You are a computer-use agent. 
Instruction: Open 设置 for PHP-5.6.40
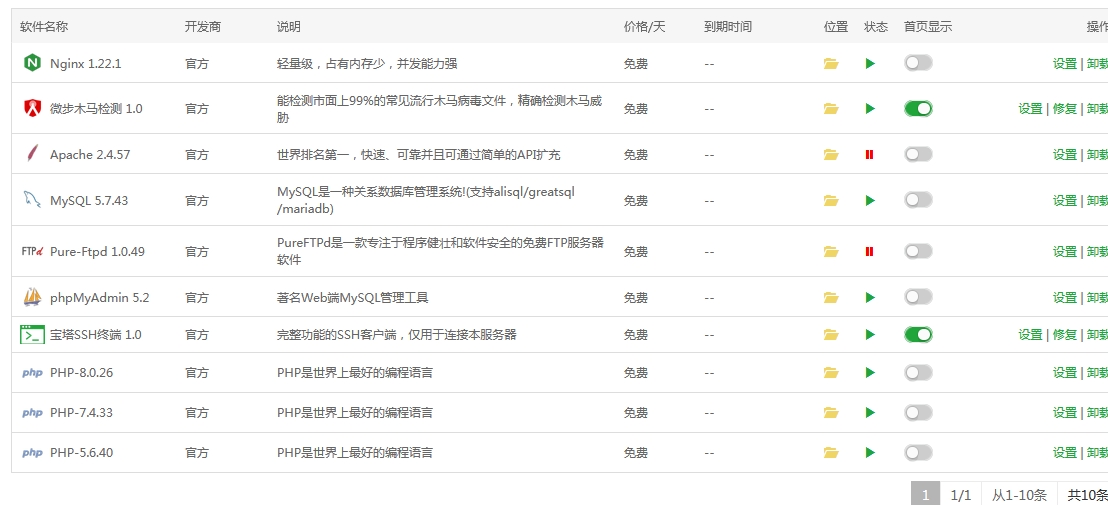click(1065, 453)
